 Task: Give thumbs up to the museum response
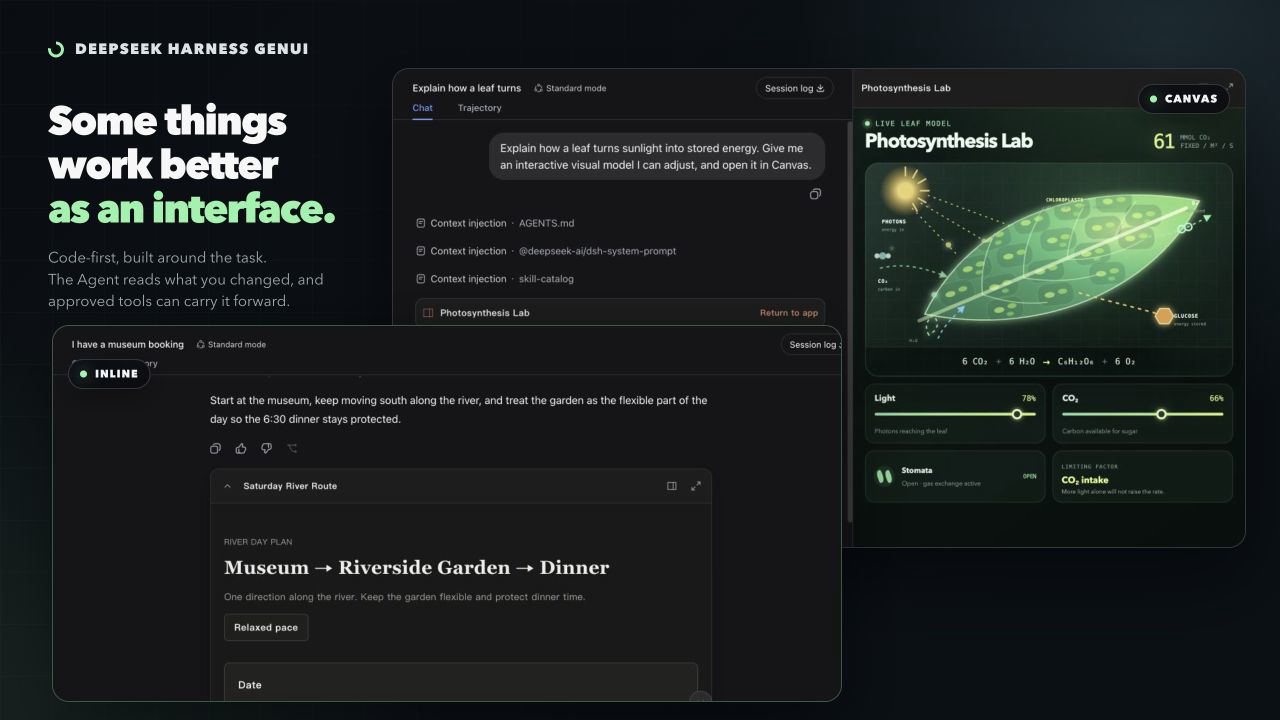(241, 448)
